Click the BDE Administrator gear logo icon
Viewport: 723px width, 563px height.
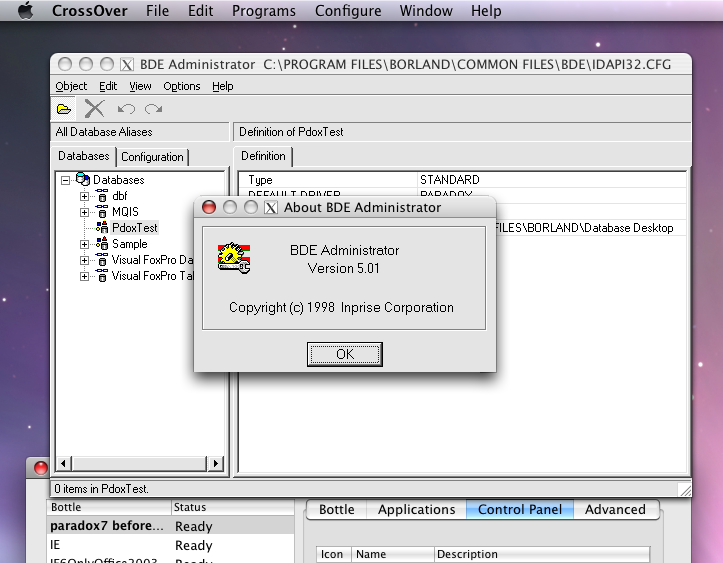click(x=234, y=258)
